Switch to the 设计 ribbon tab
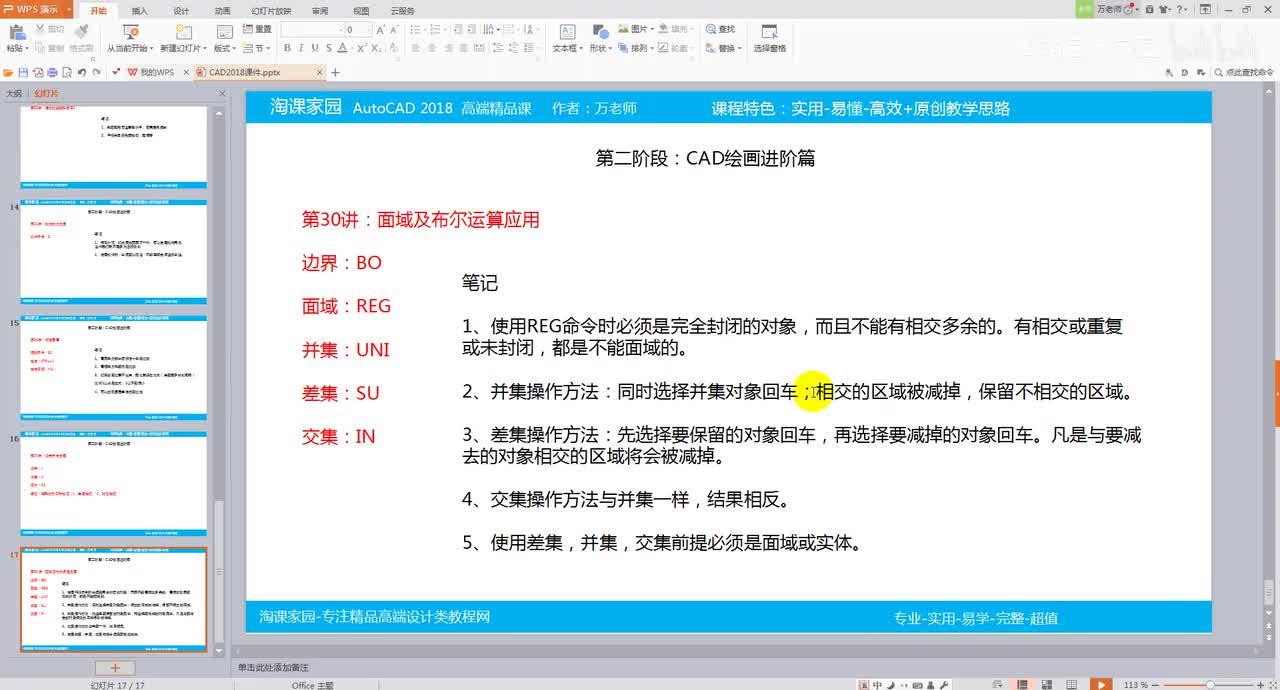Image resolution: width=1280 pixels, height=690 pixels. (x=181, y=11)
